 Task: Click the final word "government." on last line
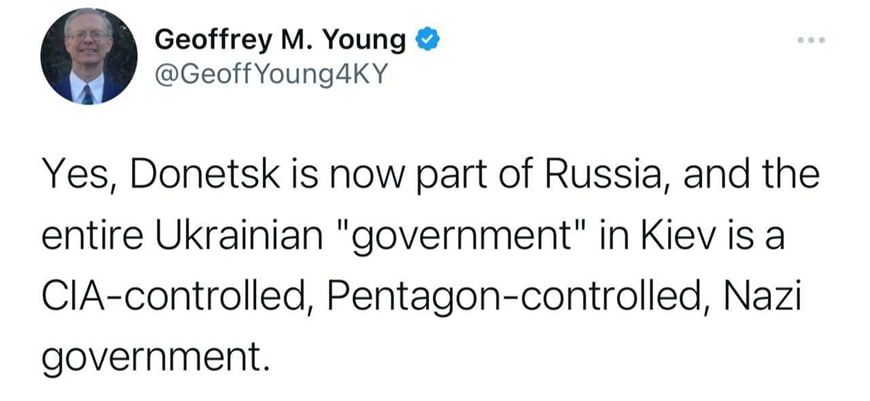tap(157, 357)
